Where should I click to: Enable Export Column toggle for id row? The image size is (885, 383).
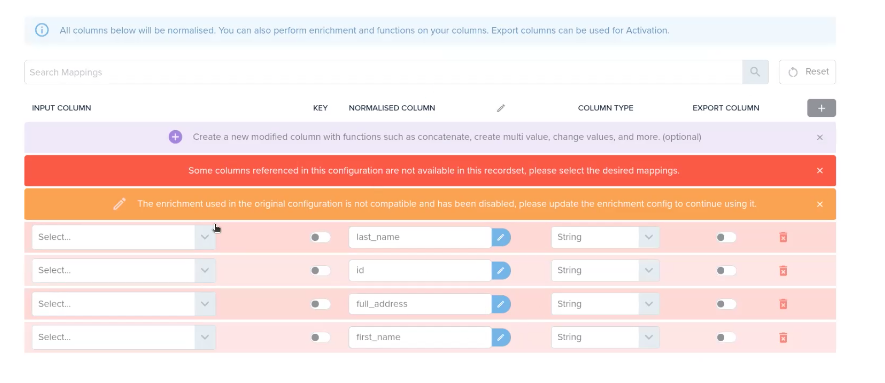(726, 271)
